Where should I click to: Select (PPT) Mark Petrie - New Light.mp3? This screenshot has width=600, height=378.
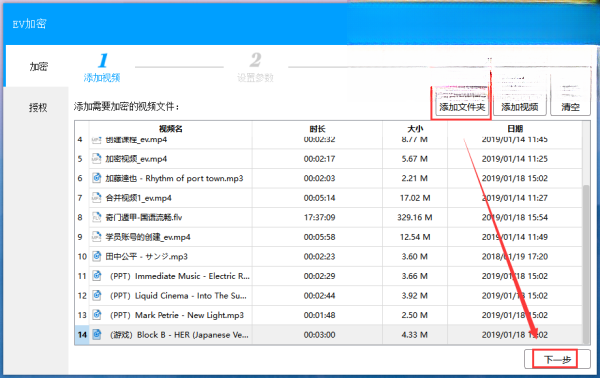click(177, 315)
